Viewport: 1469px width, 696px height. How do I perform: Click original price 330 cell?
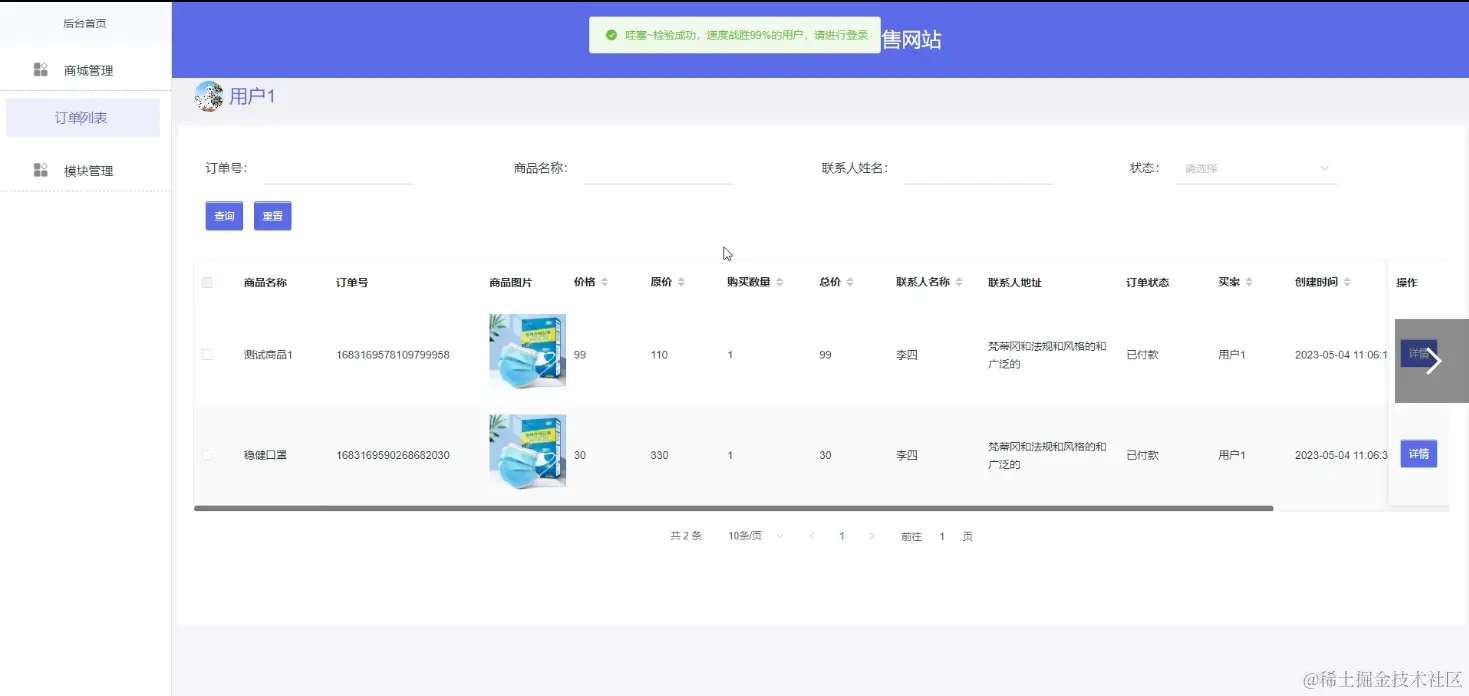click(x=659, y=455)
